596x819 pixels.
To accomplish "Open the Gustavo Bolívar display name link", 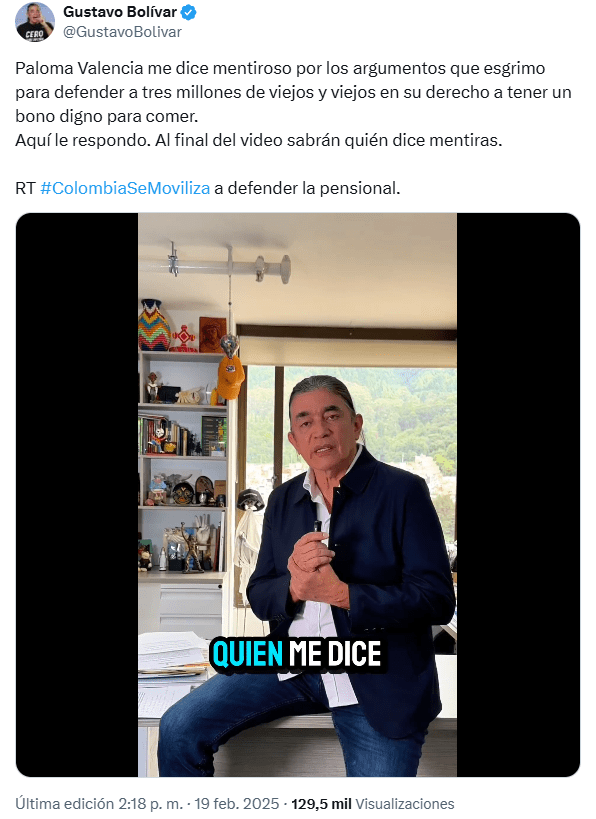I will click(x=120, y=11).
